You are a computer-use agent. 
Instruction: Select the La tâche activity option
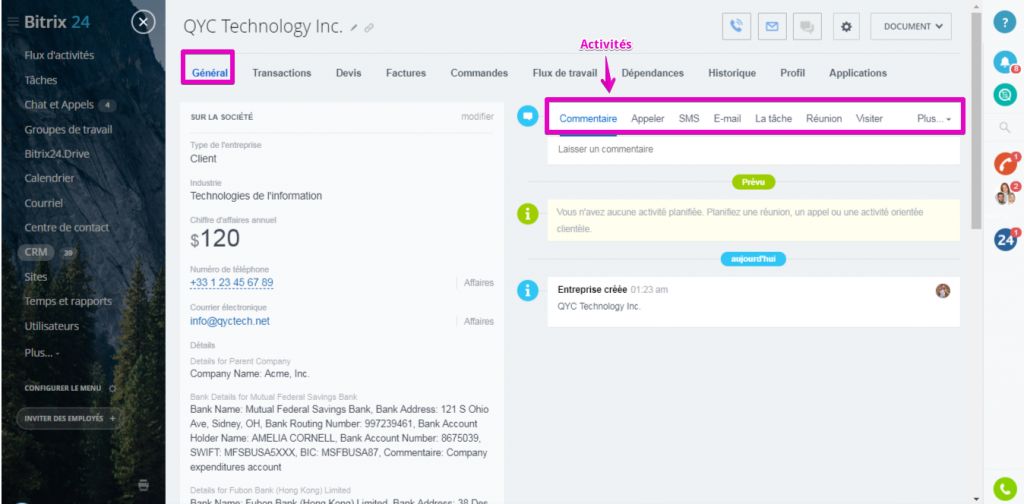tap(773, 119)
